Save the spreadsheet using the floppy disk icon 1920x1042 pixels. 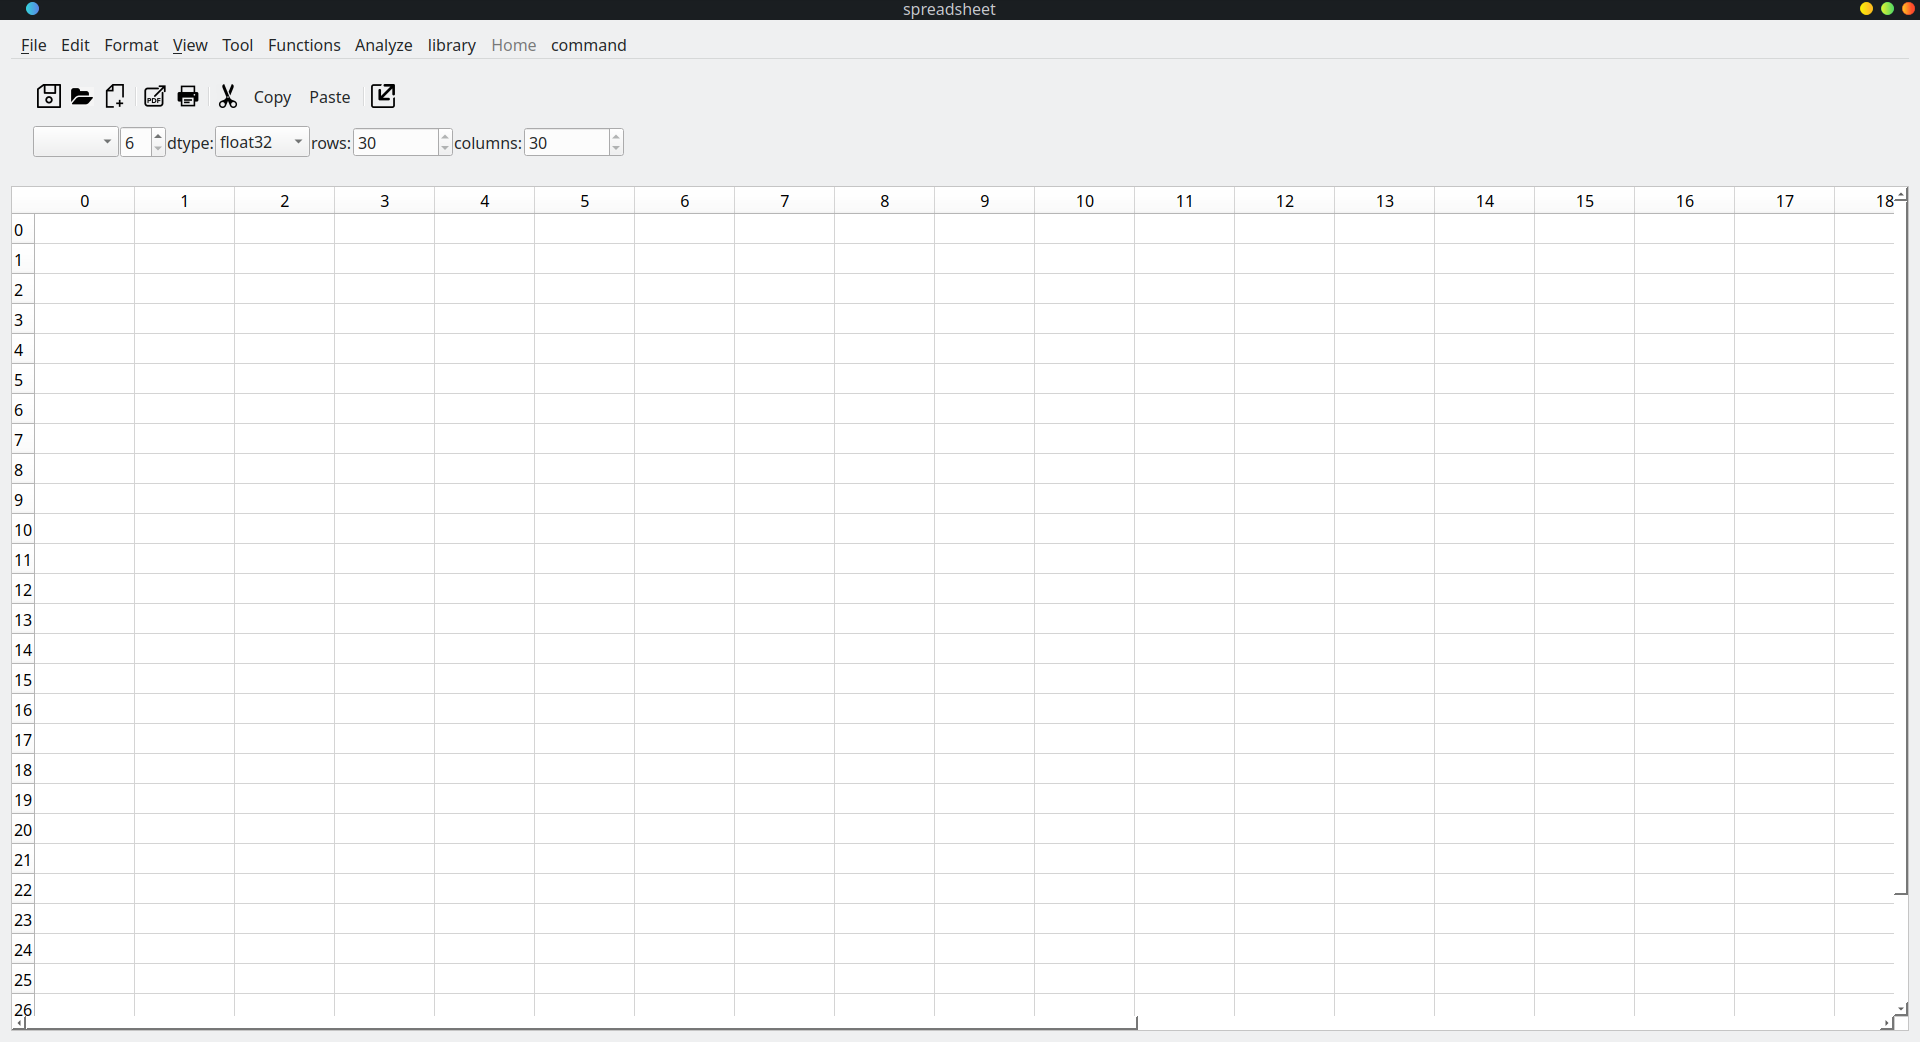click(47, 96)
